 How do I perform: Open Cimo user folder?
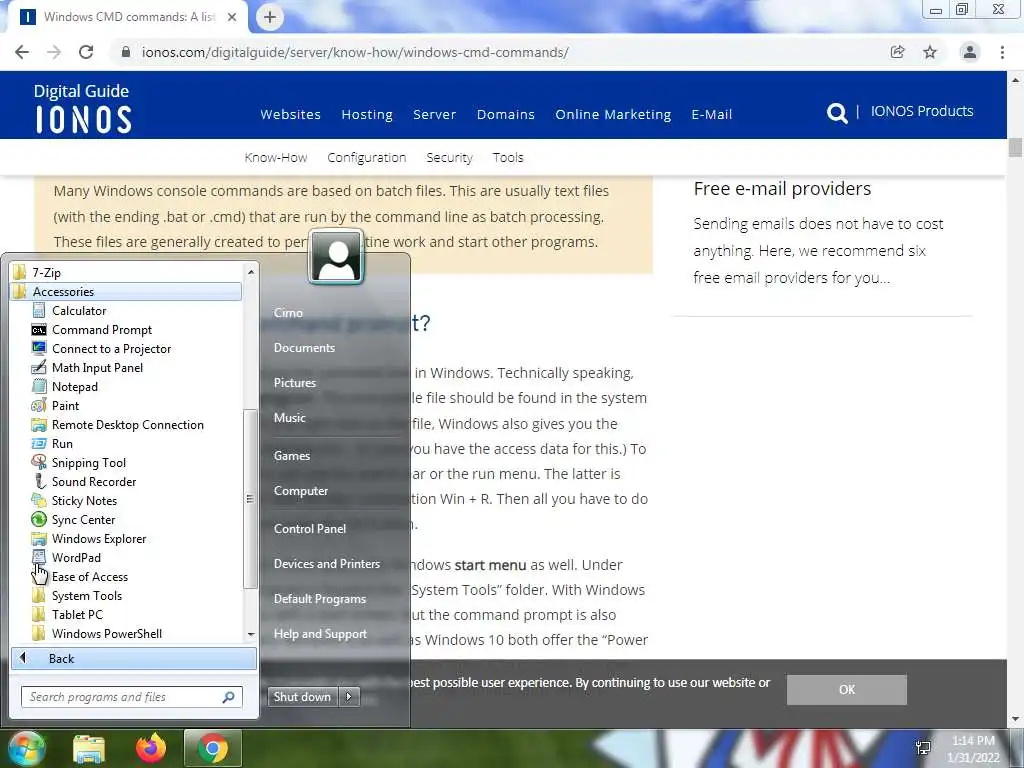tap(288, 313)
